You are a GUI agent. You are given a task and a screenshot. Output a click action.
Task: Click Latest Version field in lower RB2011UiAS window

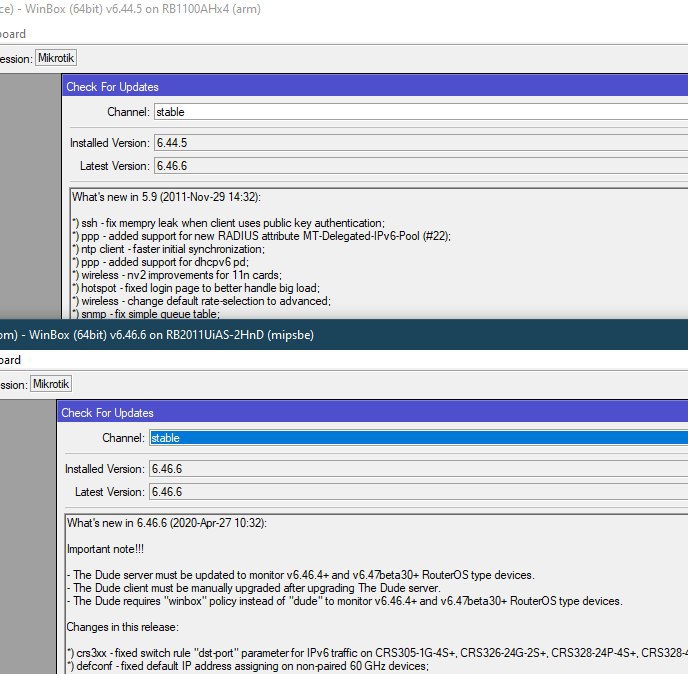click(418, 492)
